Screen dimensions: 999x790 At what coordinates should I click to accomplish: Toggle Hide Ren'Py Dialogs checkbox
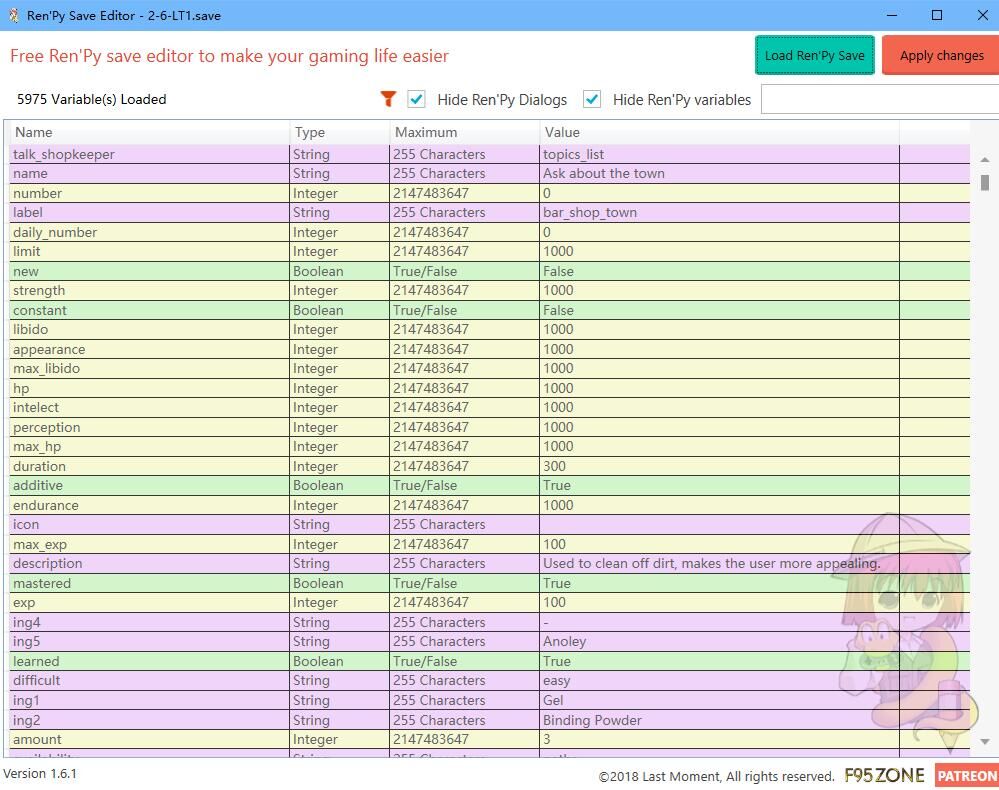(417, 99)
